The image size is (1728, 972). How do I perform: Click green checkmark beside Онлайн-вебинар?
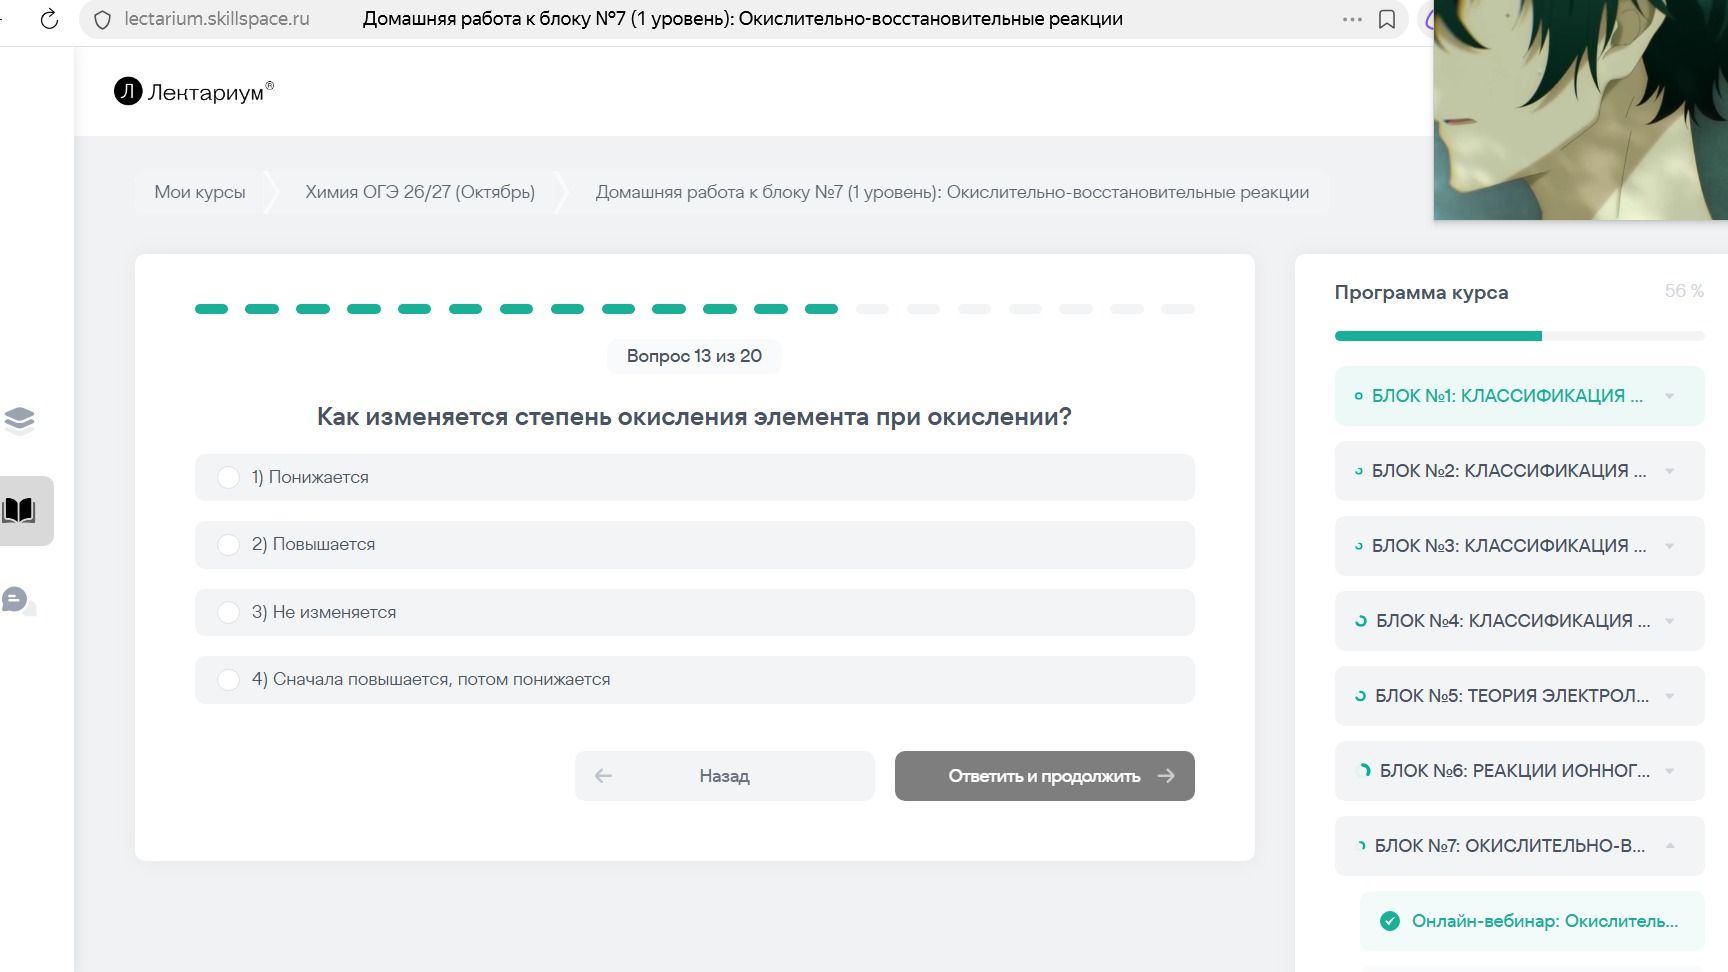point(1390,921)
